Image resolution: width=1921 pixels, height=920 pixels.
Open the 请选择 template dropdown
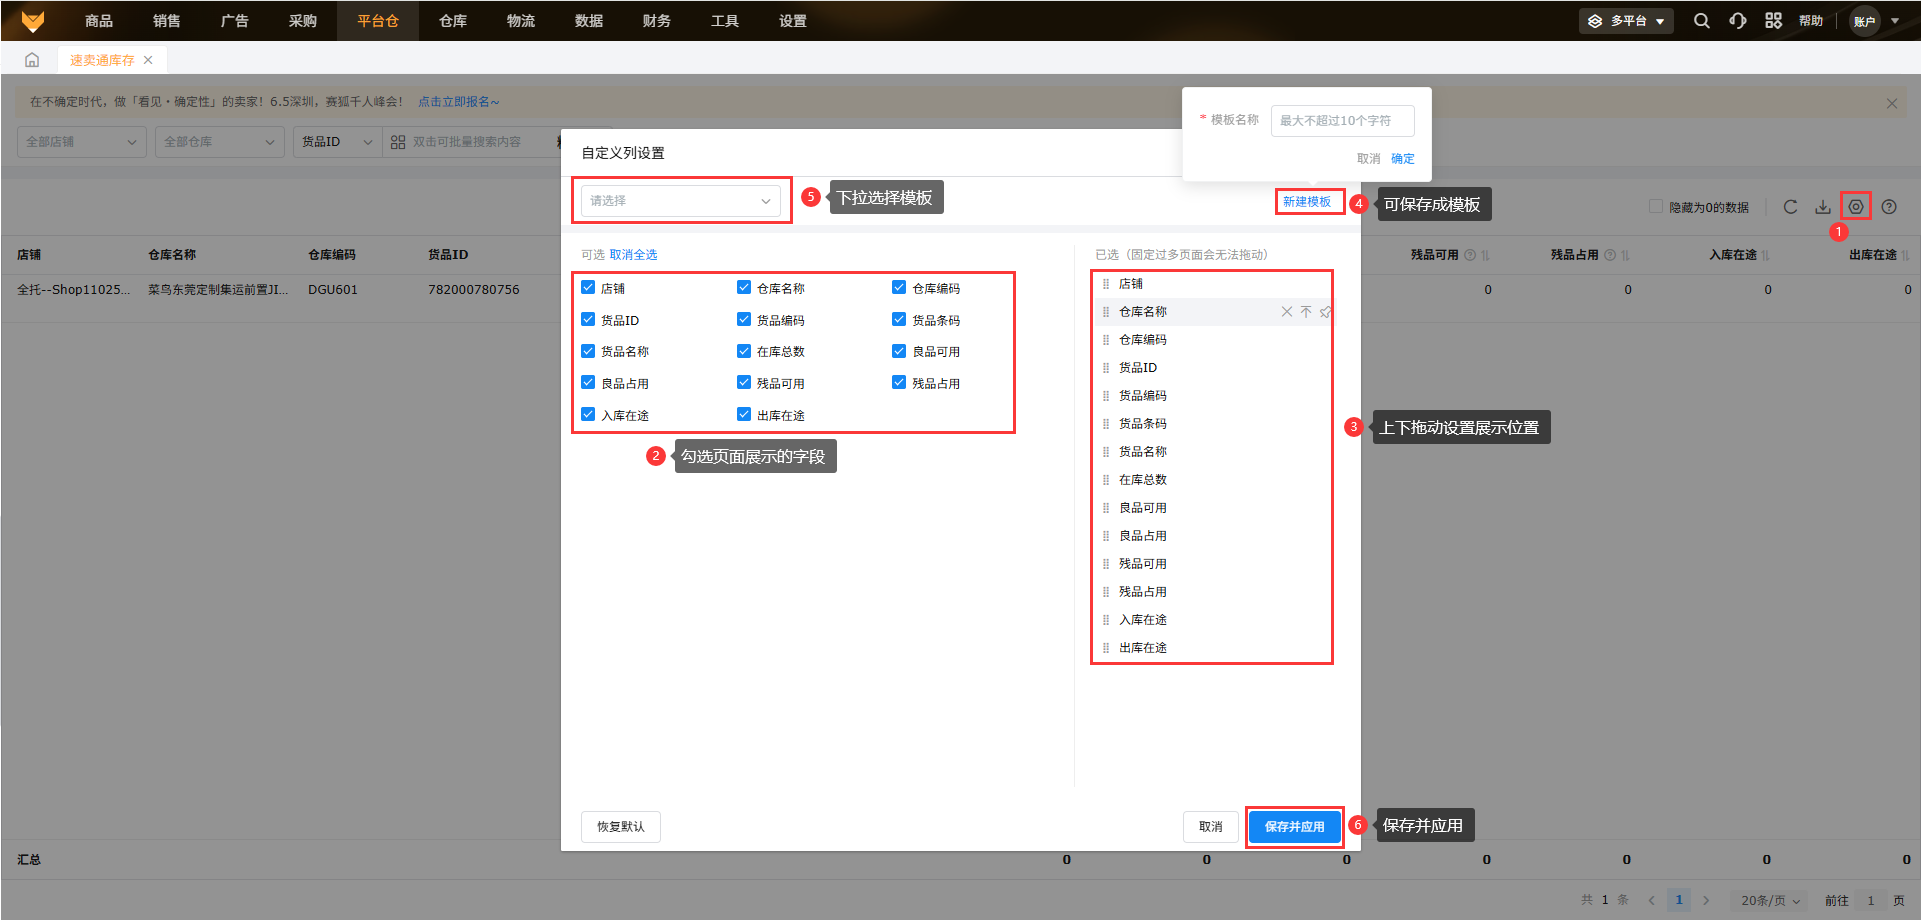[681, 201]
